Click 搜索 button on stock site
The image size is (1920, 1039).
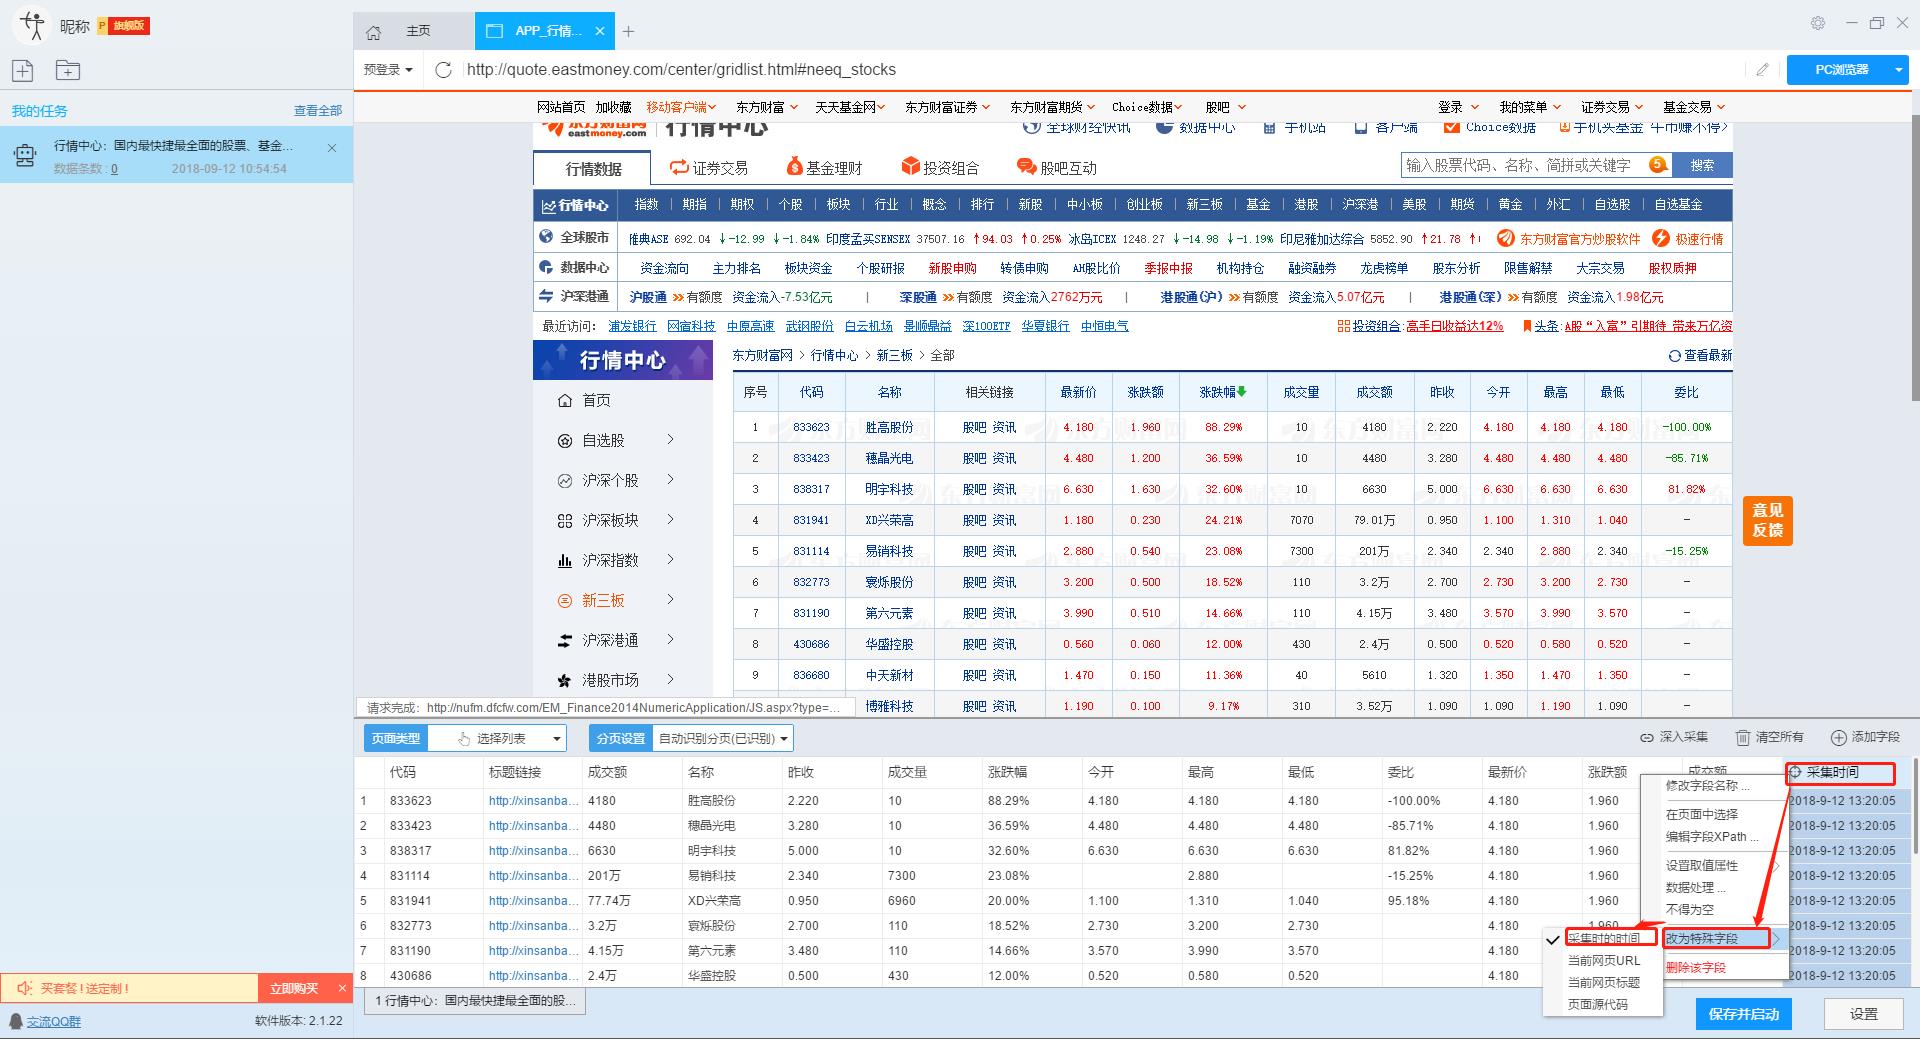[x=1702, y=165]
